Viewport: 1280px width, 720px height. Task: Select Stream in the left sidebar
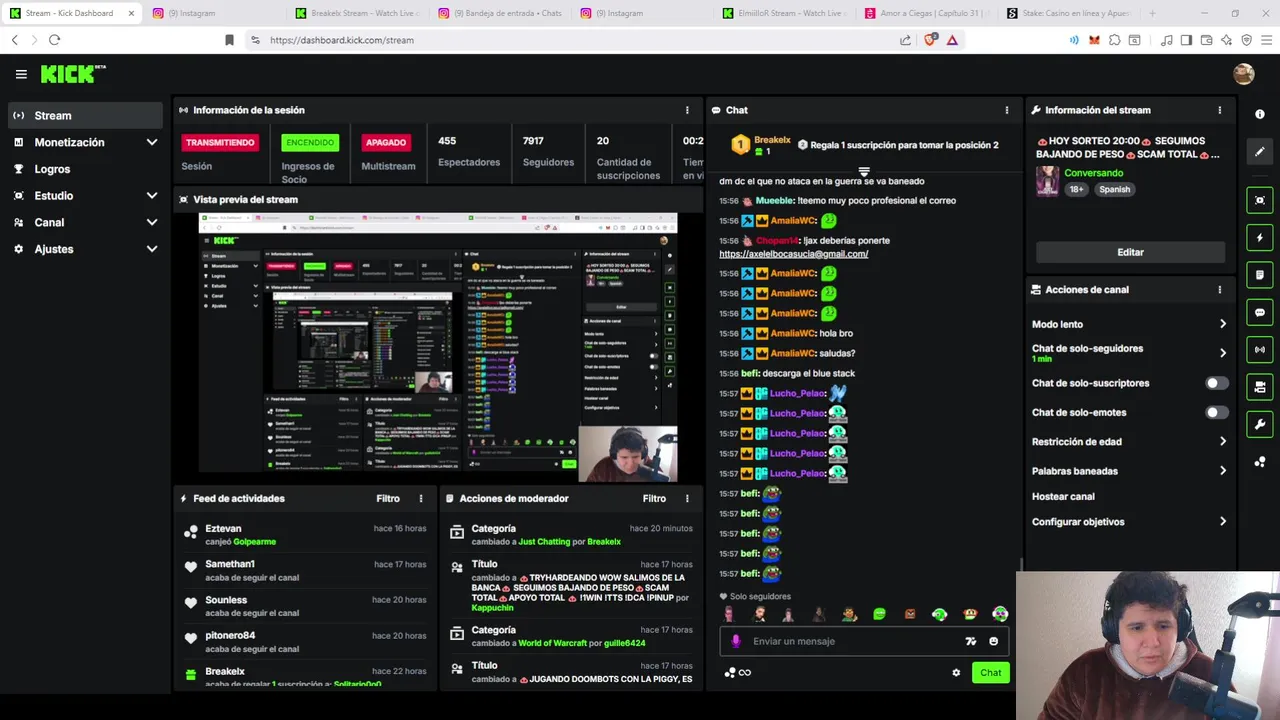point(85,115)
